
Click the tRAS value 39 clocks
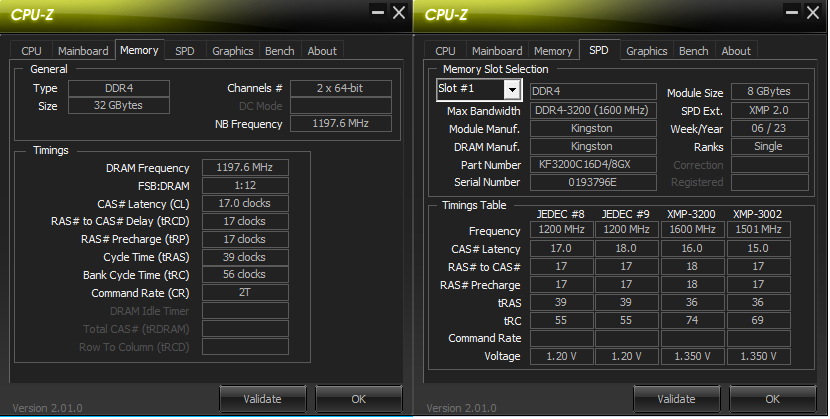(245, 257)
